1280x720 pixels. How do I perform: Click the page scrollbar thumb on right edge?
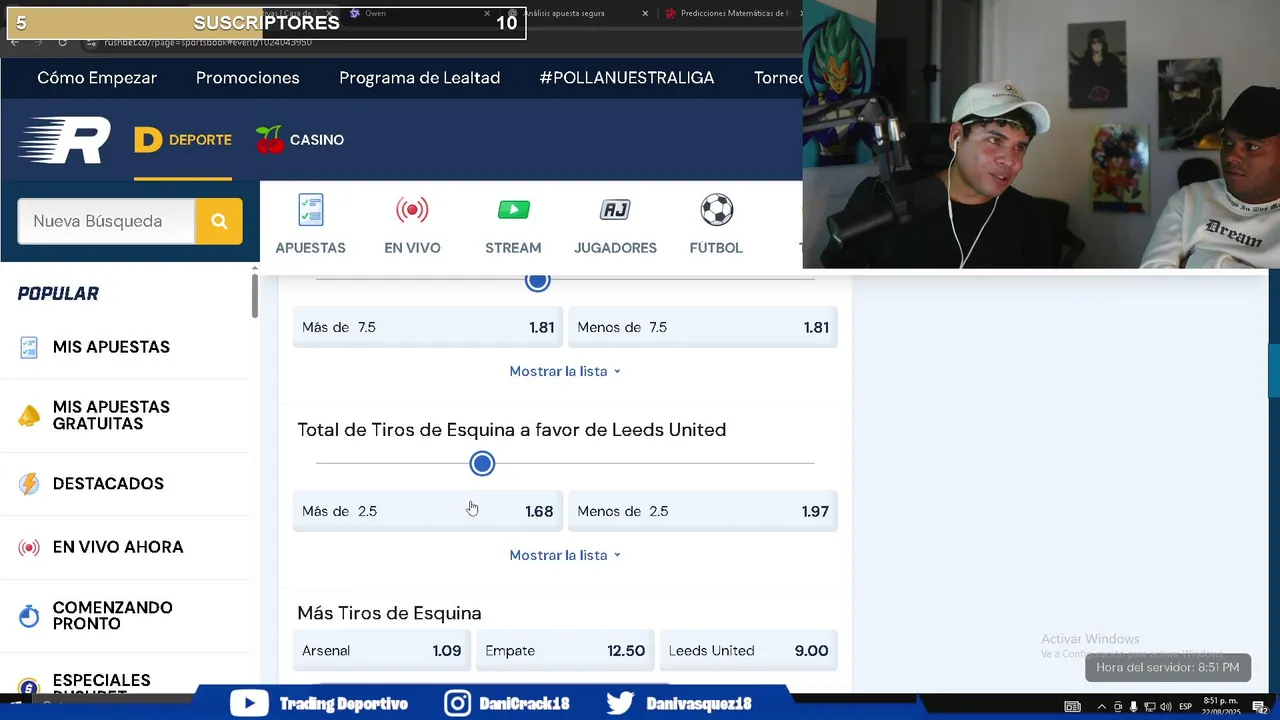coord(1274,370)
